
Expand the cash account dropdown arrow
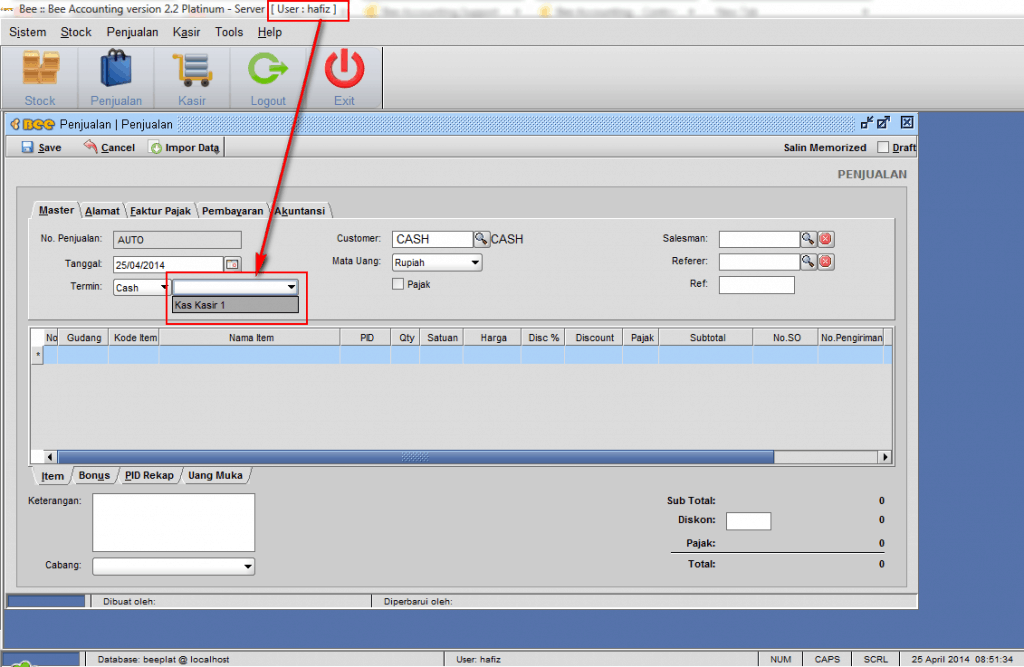[x=291, y=287]
